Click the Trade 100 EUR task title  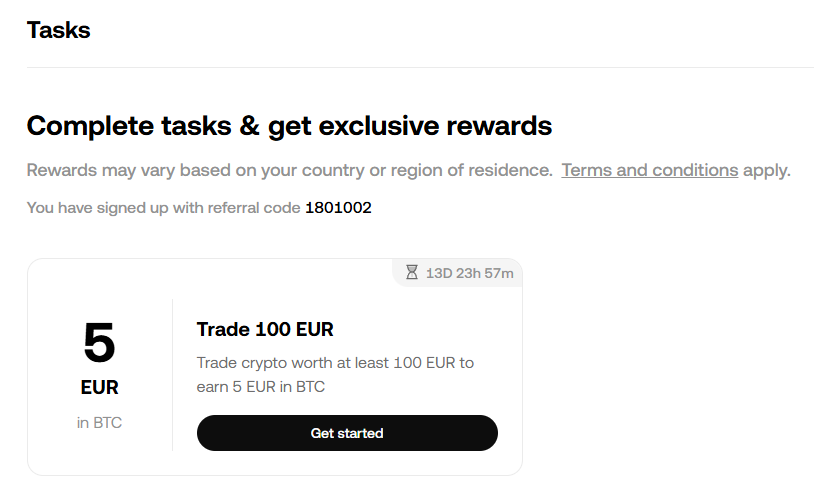pyautogui.click(x=265, y=330)
